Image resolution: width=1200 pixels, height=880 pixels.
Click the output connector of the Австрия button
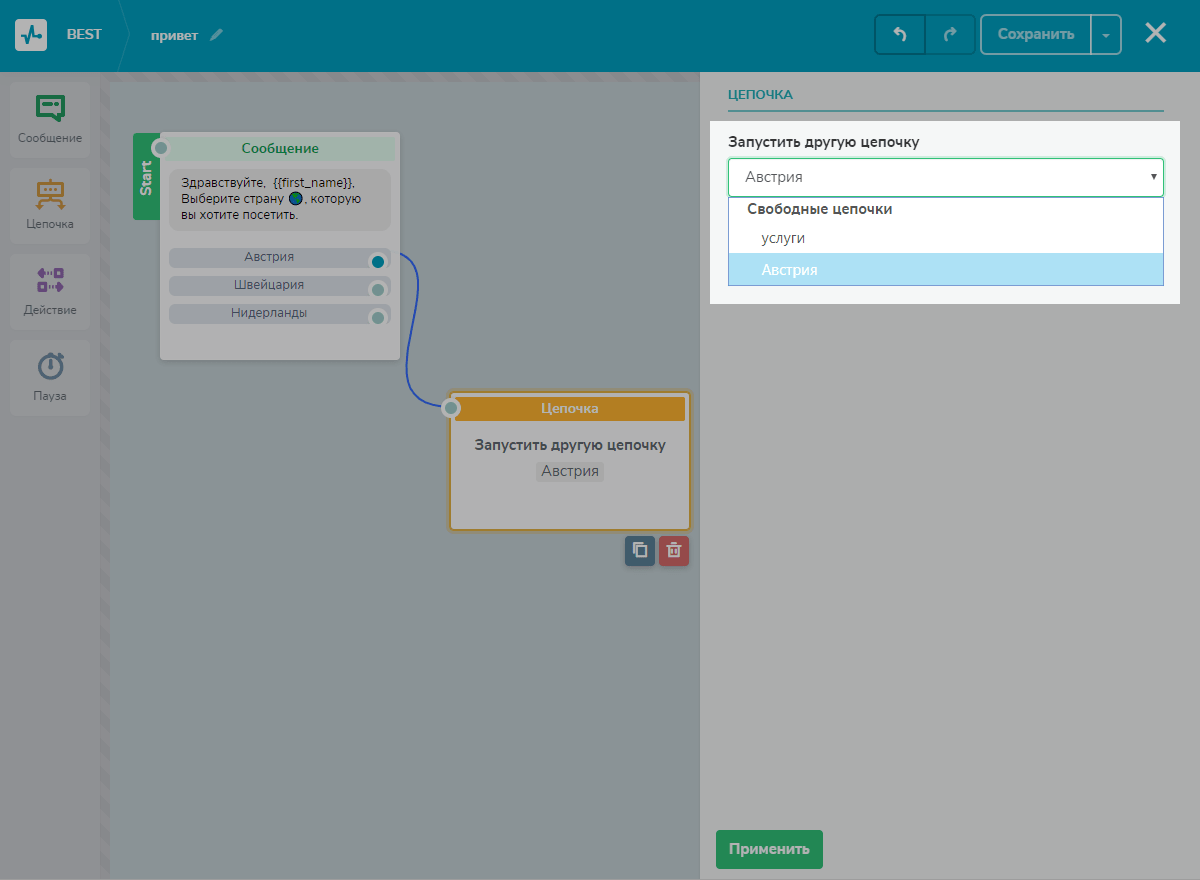tap(378, 262)
